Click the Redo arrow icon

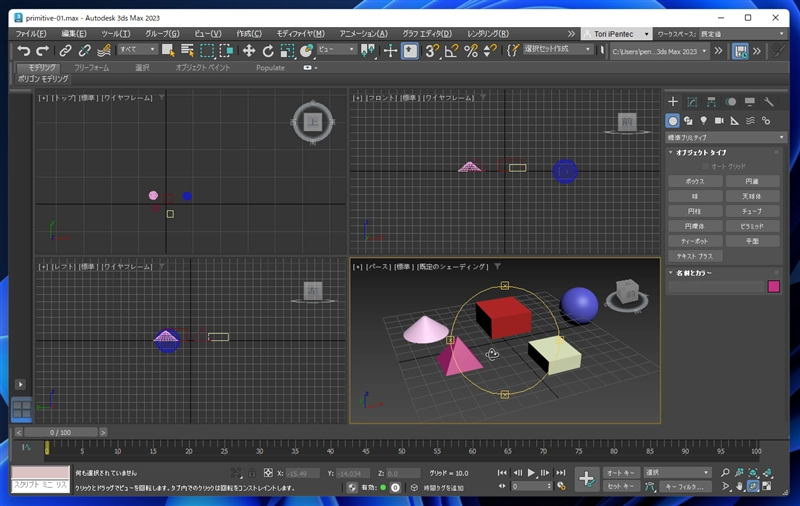(x=42, y=50)
